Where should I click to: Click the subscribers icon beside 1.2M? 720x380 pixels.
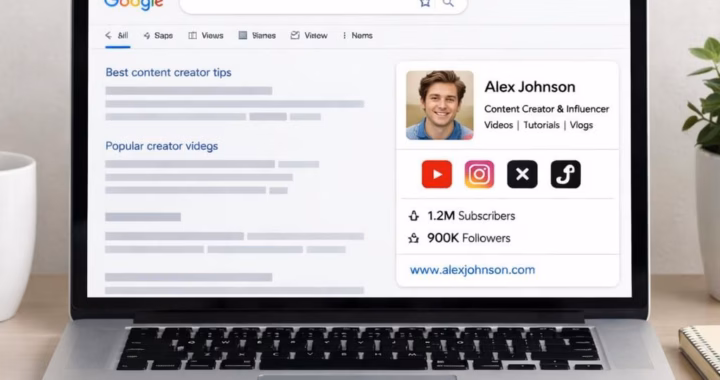414,216
